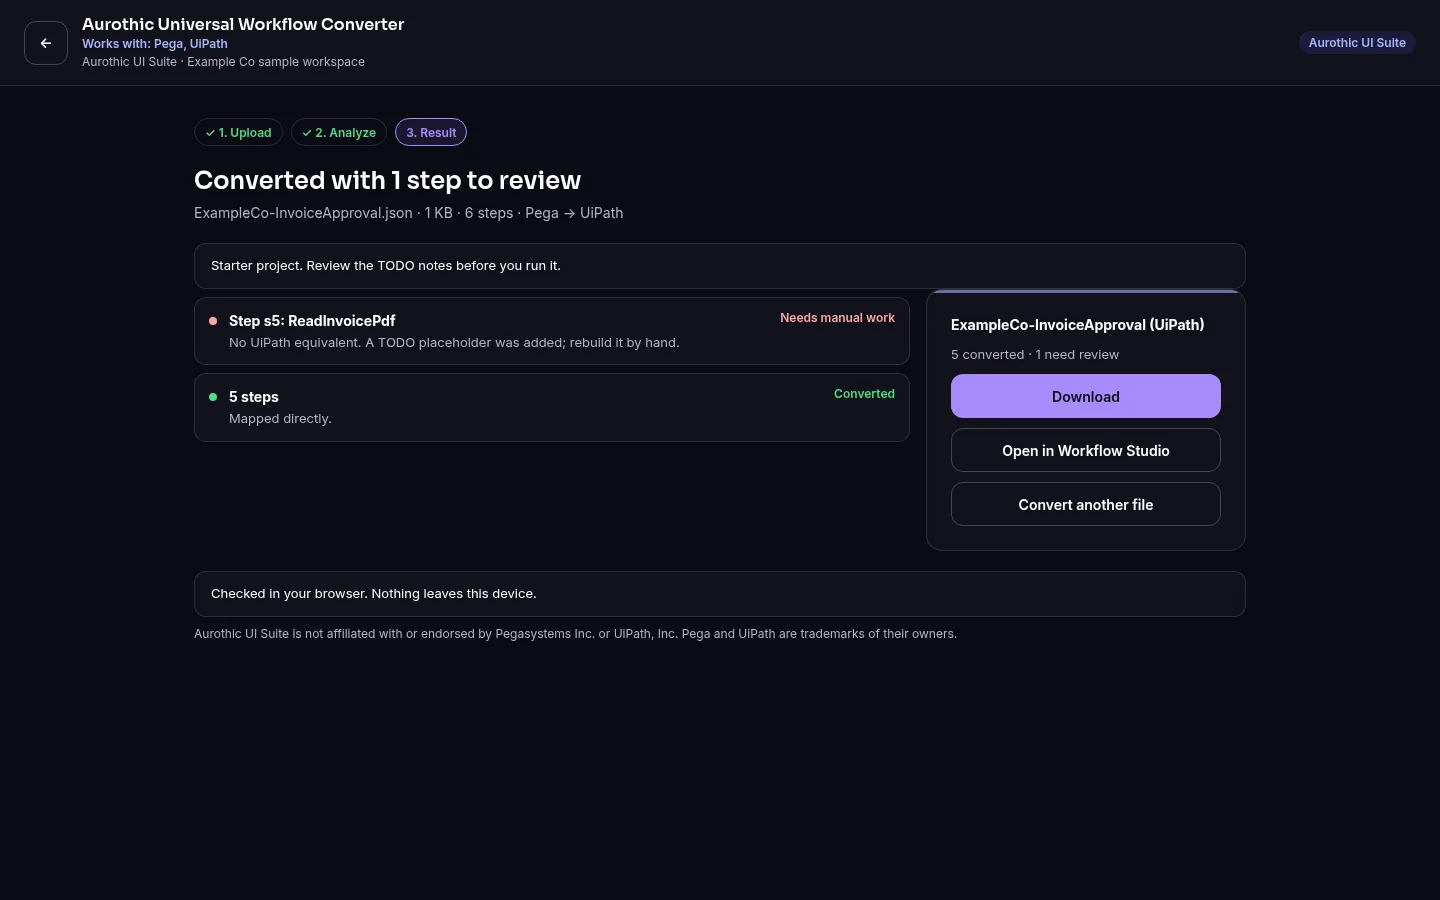Open in Workflow Studio

1086,450
